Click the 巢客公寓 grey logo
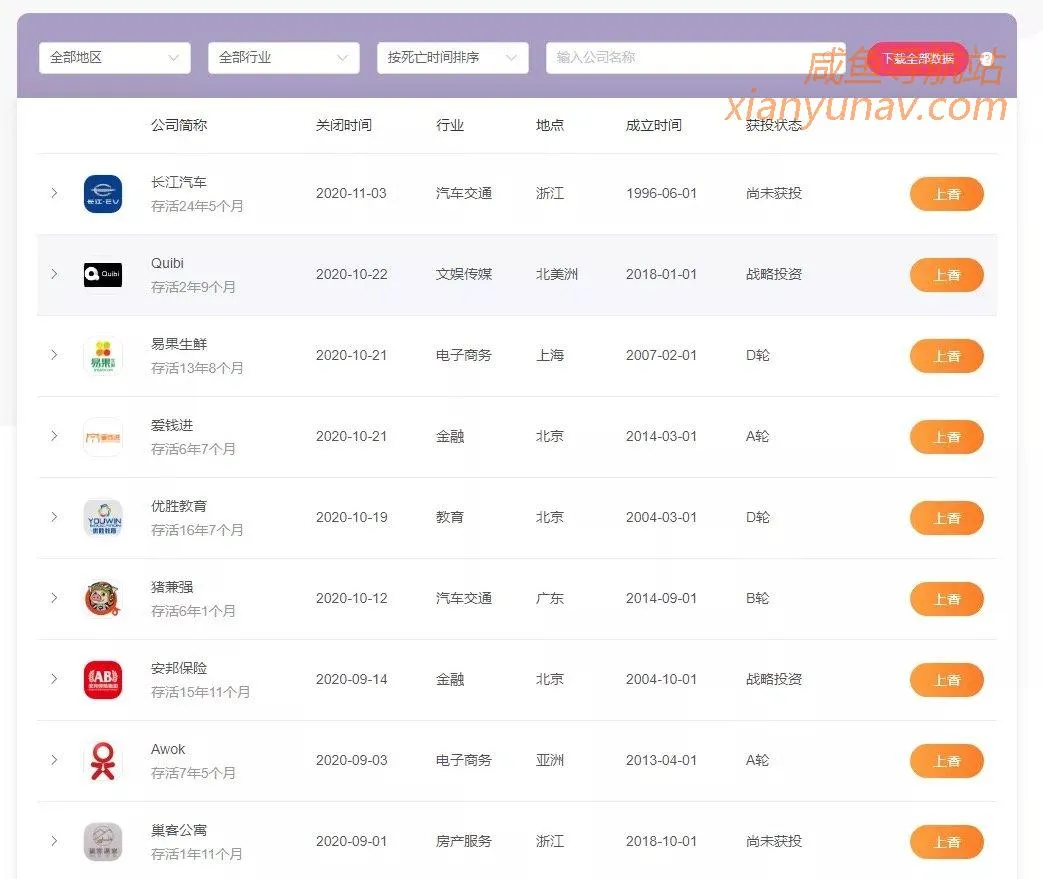This screenshot has width=1043, height=879. [x=102, y=841]
